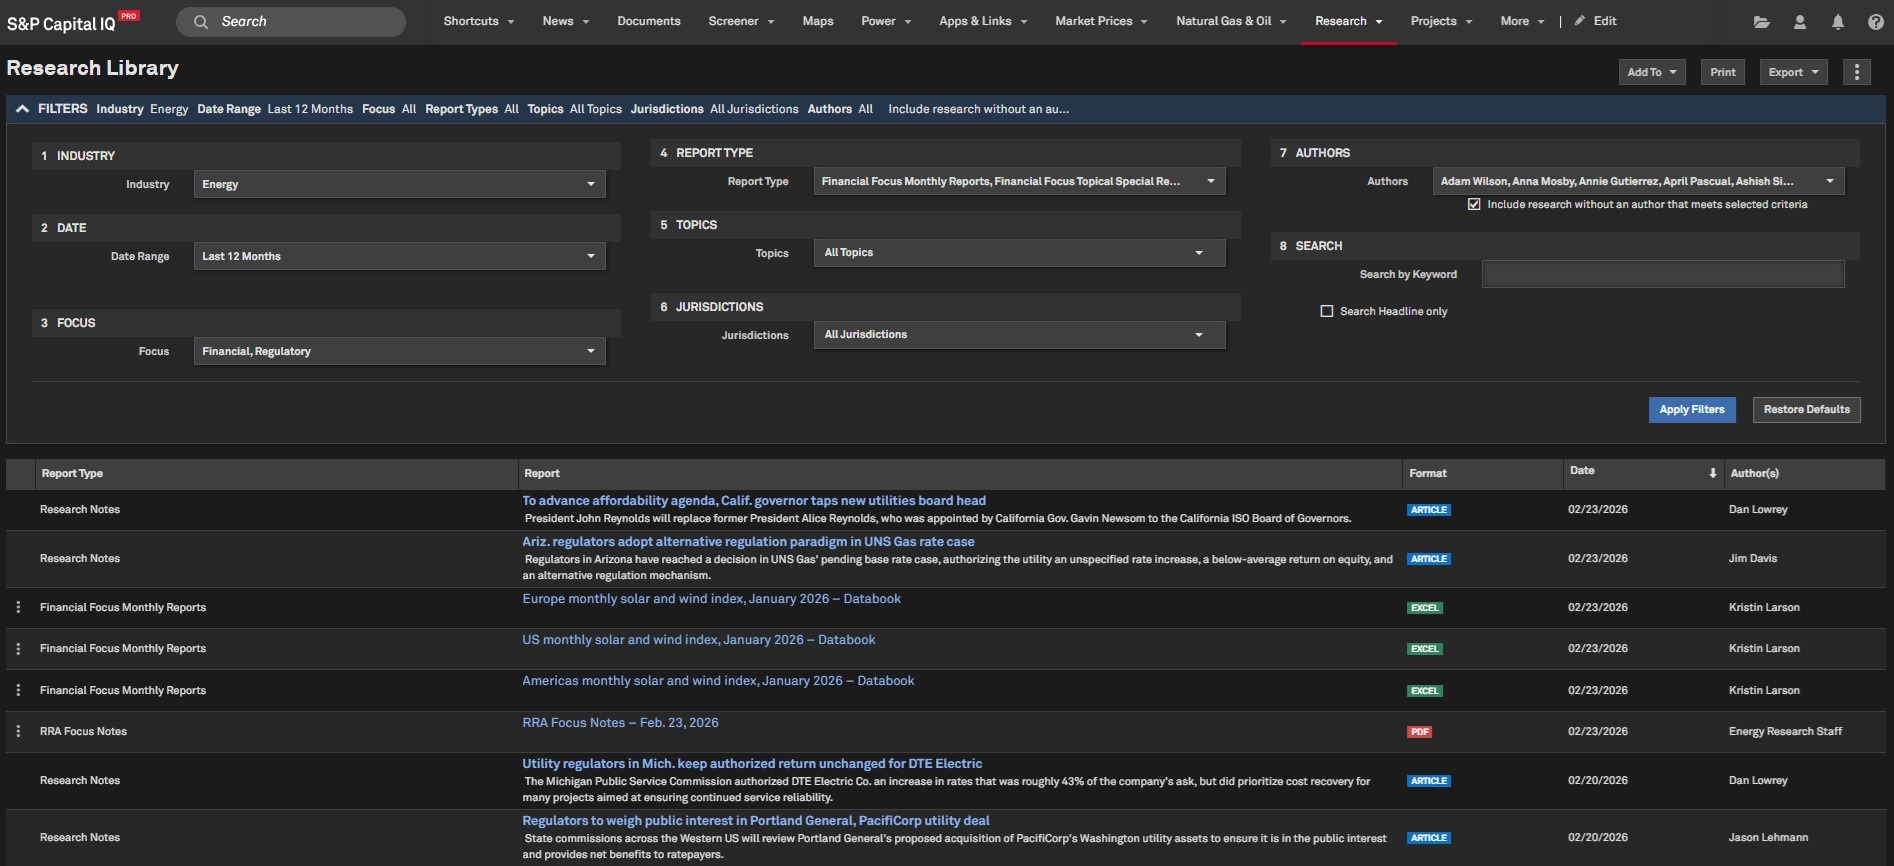Image resolution: width=1894 pixels, height=866 pixels.
Task: Click the user profile icon
Action: 1799,22
